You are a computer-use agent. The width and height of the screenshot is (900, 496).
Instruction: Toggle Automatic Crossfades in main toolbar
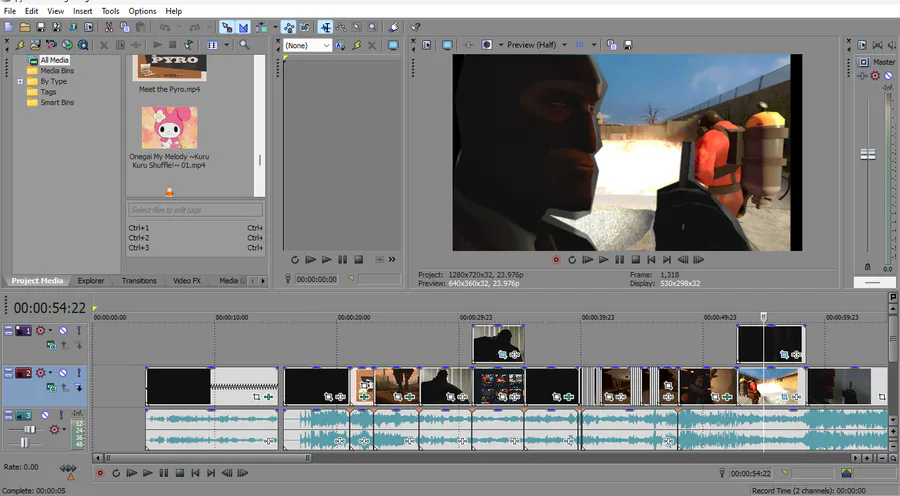pos(243,27)
